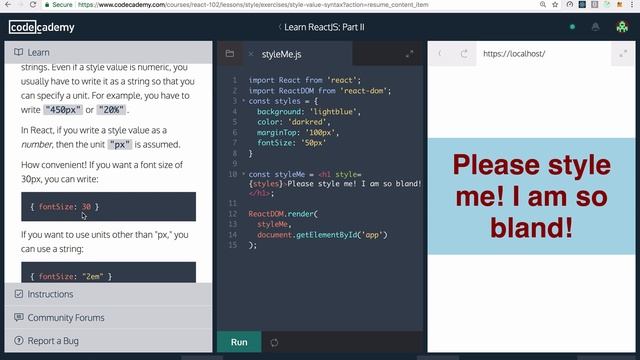Screen dimensions: 640x360
Task: Click the green status dot in header
Action: (572, 27)
